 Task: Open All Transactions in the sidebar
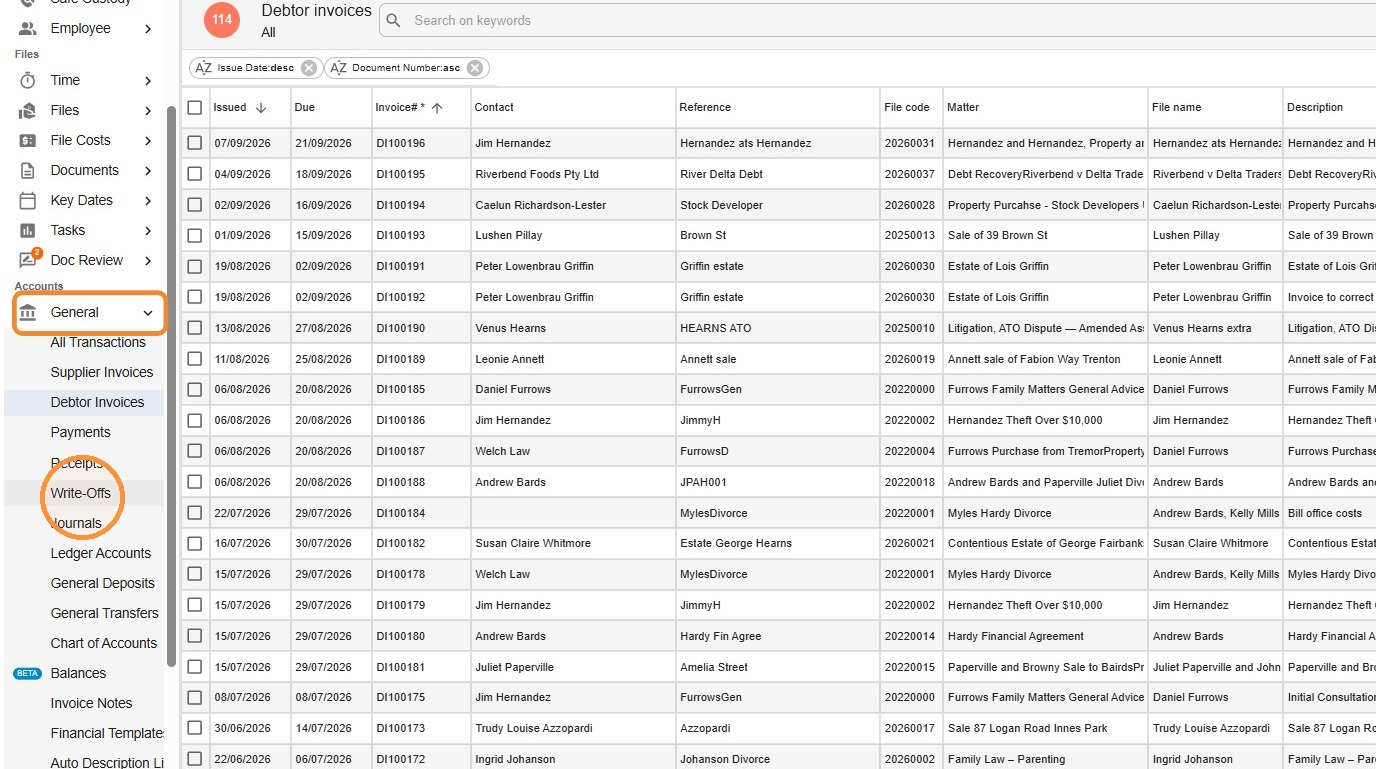click(98, 342)
